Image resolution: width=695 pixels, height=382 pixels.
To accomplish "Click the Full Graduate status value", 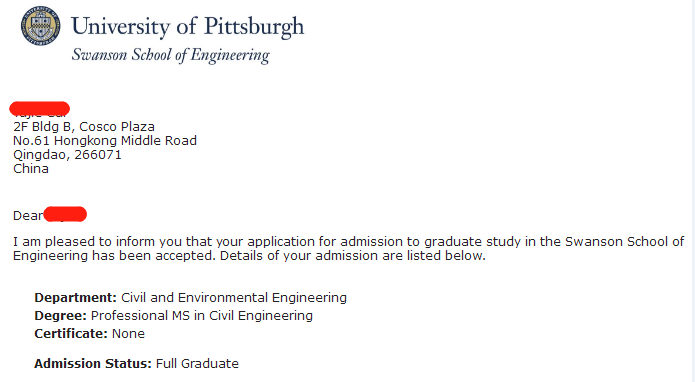I will 197,364.
